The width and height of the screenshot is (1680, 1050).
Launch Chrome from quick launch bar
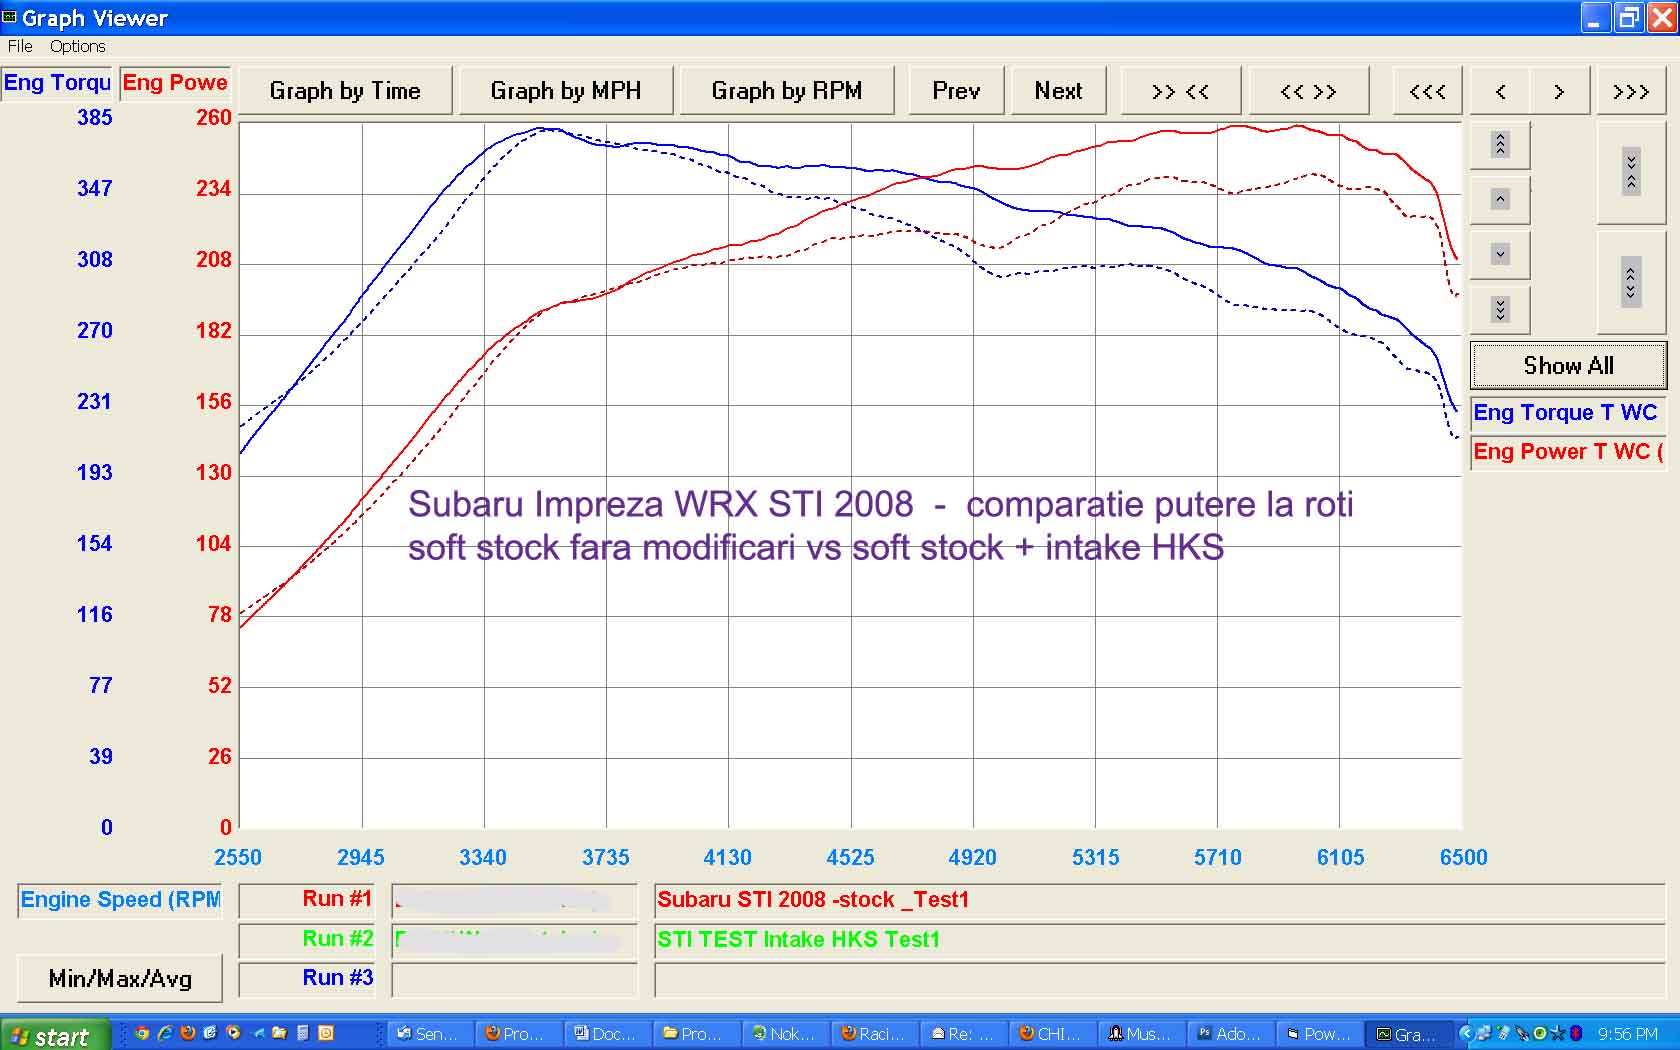[x=142, y=1033]
